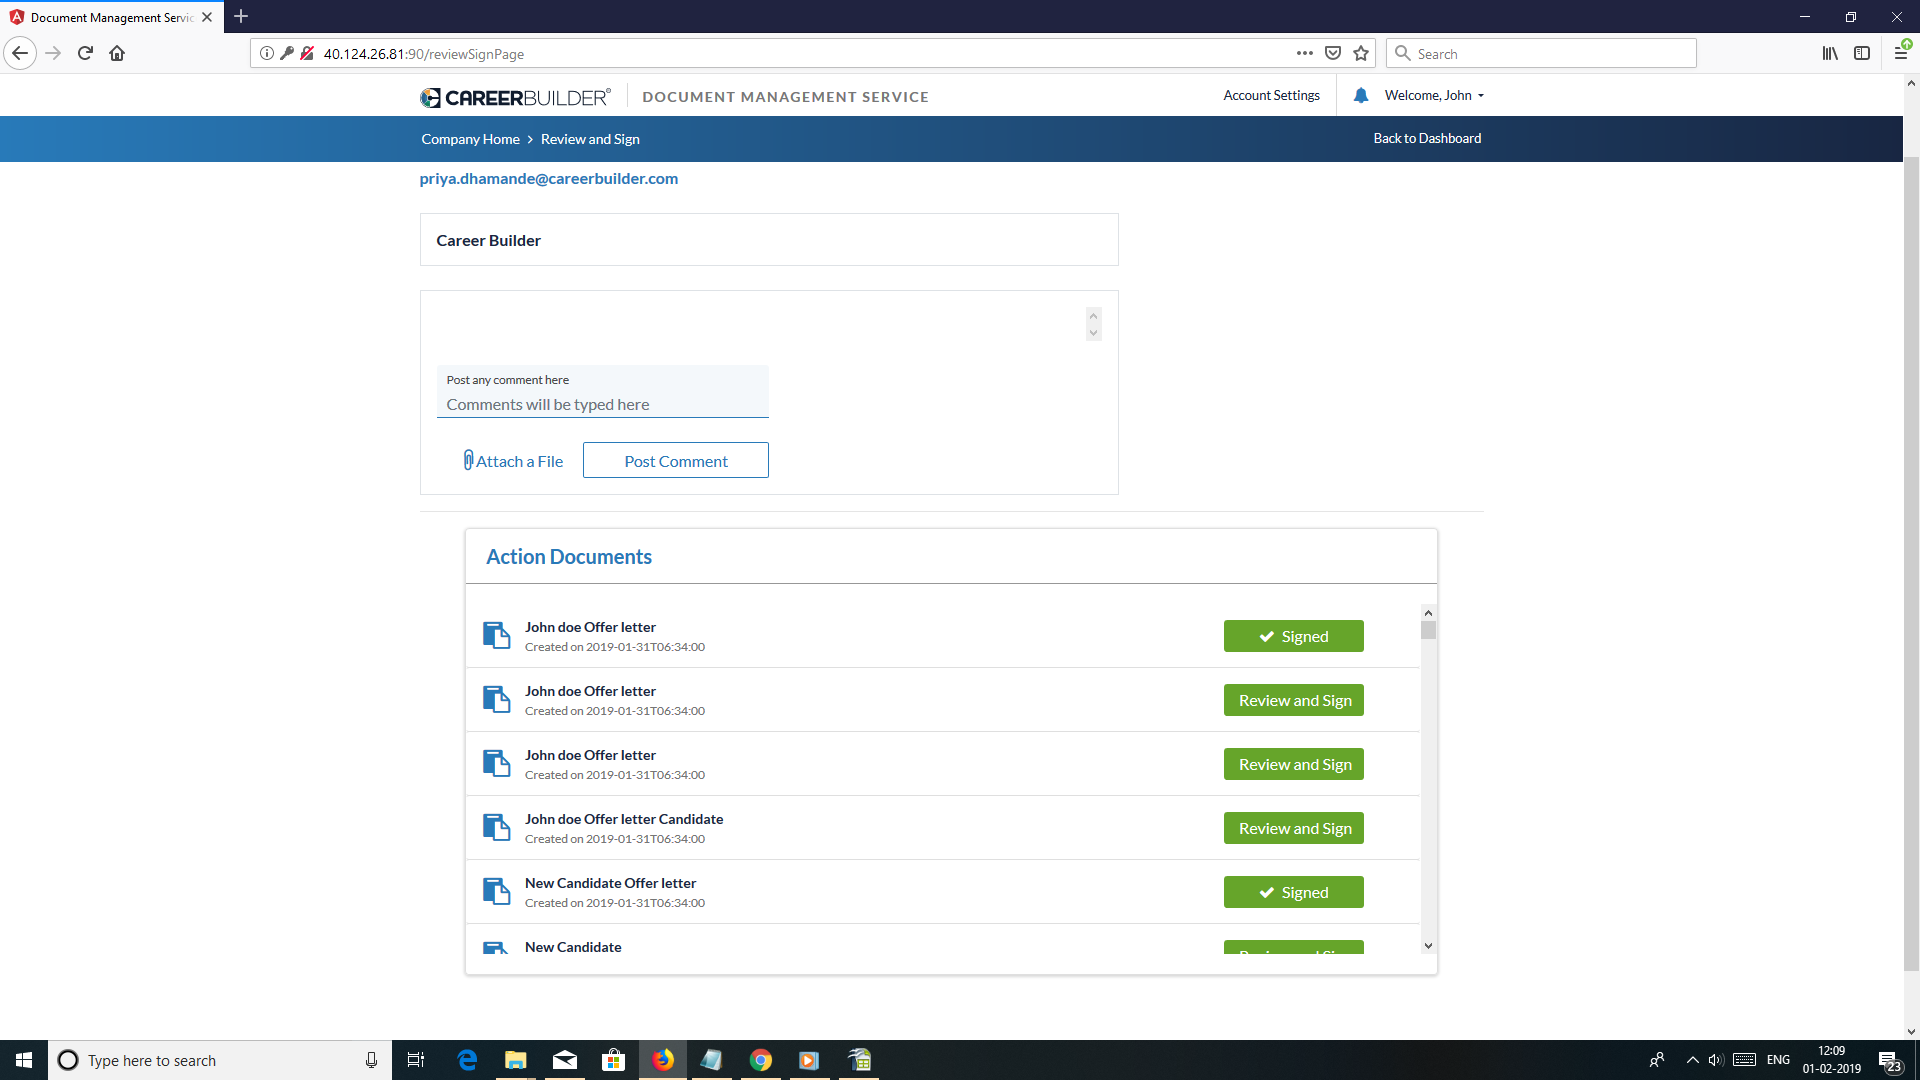Click Signed button for New Candidate Offer letter
Image resolution: width=1920 pixels, height=1080 pixels.
click(1293, 892)
